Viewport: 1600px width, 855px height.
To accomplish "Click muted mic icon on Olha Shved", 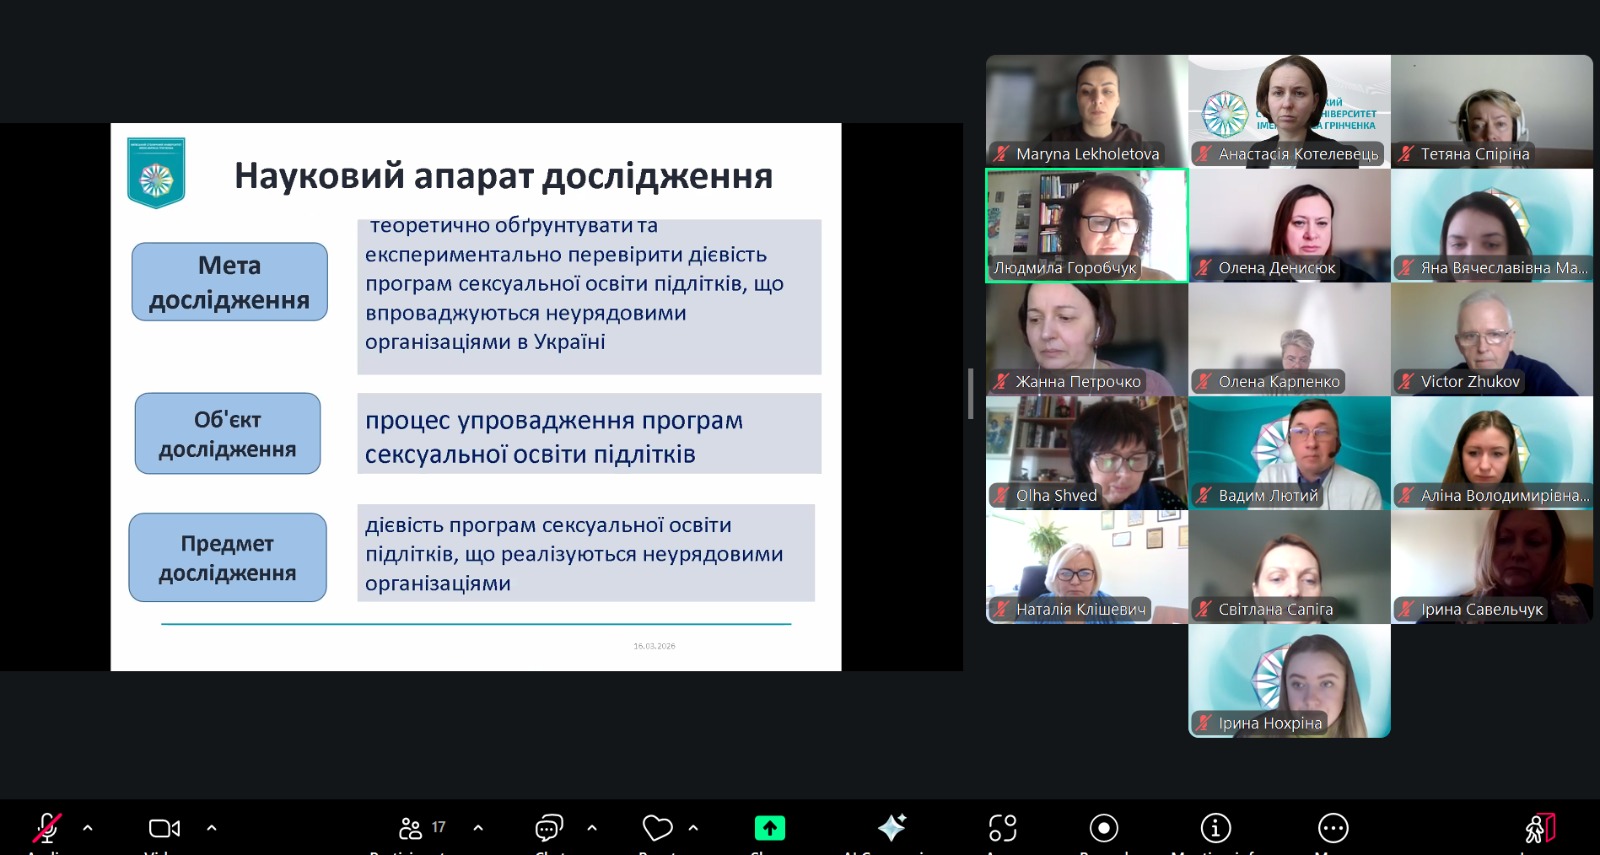I will tap(1001, 496).
